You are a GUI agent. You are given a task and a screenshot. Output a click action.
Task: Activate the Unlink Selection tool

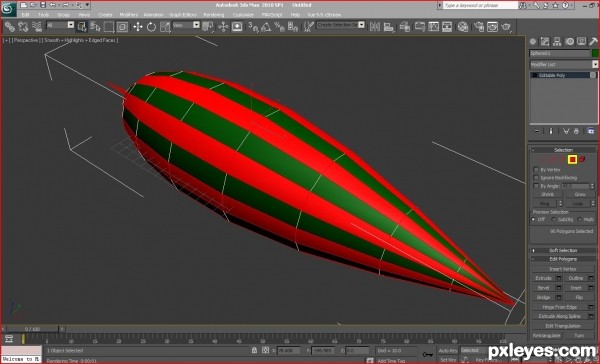[x=23, y=26]
